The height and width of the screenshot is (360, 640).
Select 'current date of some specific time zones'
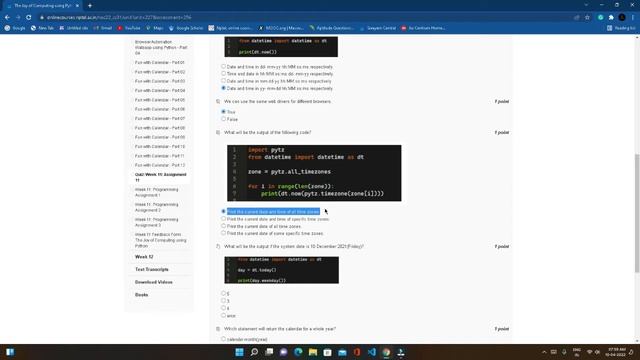(223, 233)
